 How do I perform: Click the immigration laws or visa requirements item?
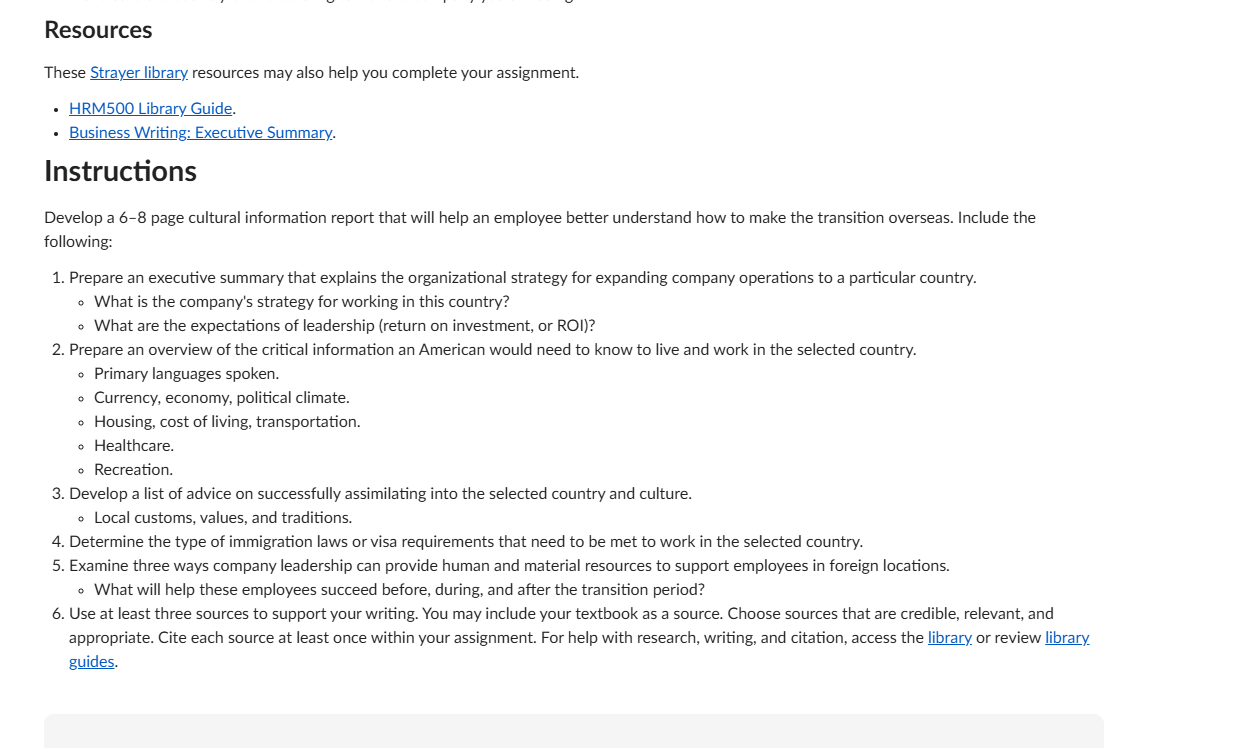465,542
